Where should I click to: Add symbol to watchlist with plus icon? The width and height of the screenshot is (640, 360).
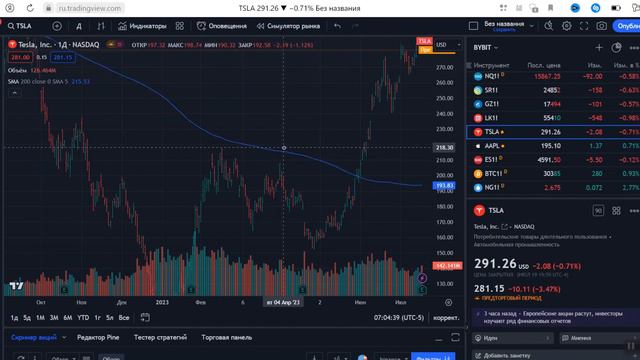click(599, 48)
